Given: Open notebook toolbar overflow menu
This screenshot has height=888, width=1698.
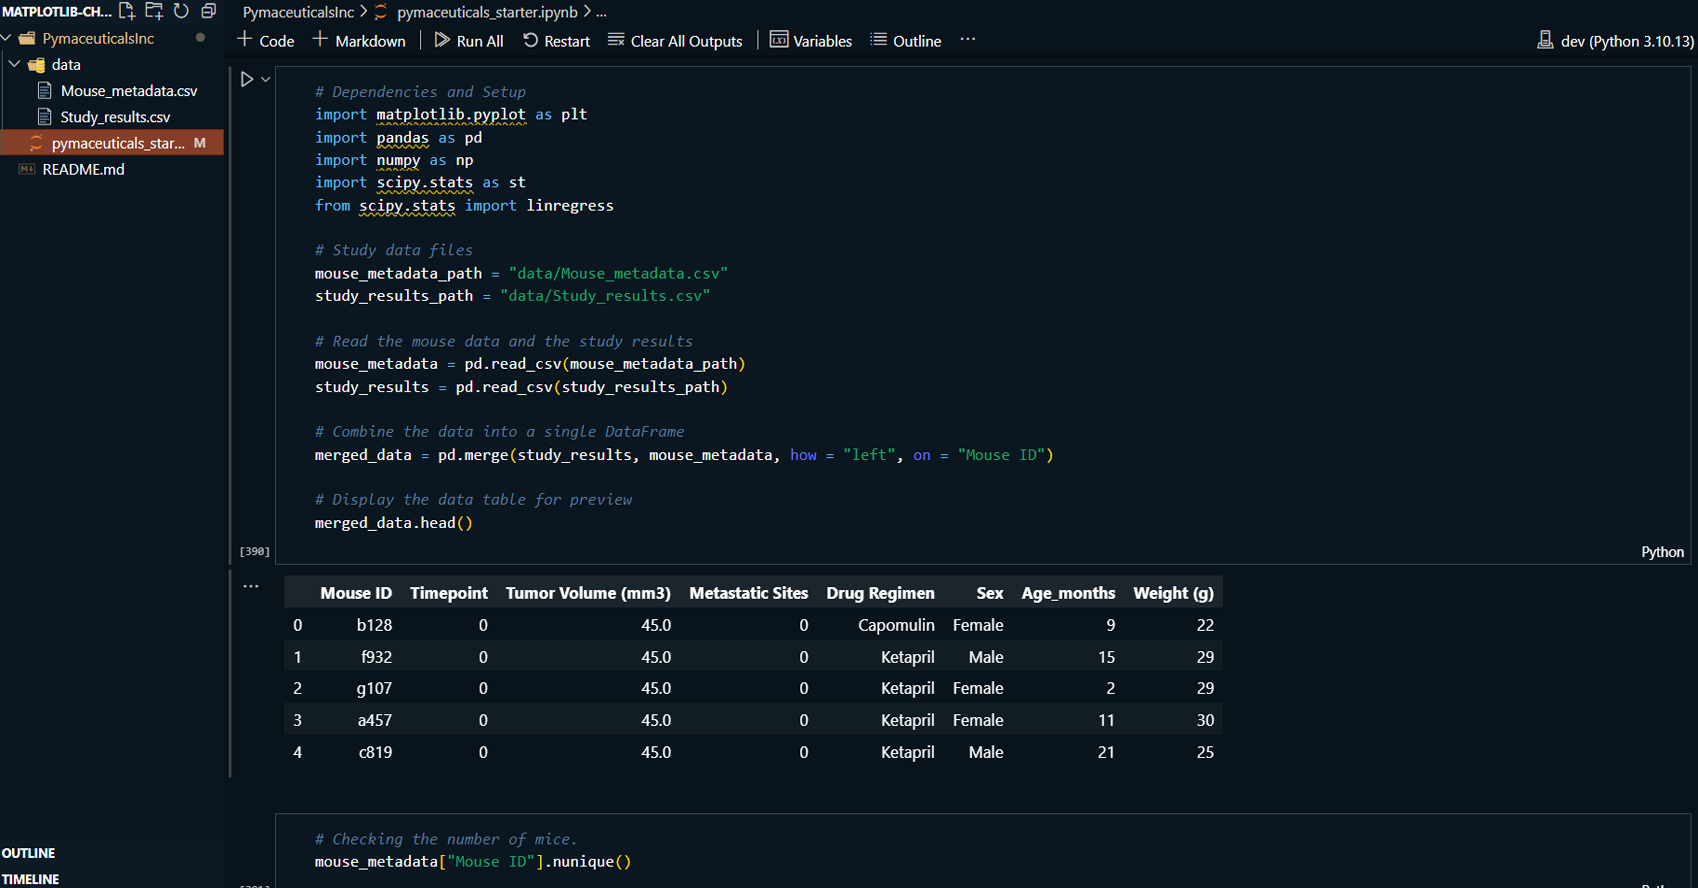Looking at the screenshot, I should (x=967, y=40).
